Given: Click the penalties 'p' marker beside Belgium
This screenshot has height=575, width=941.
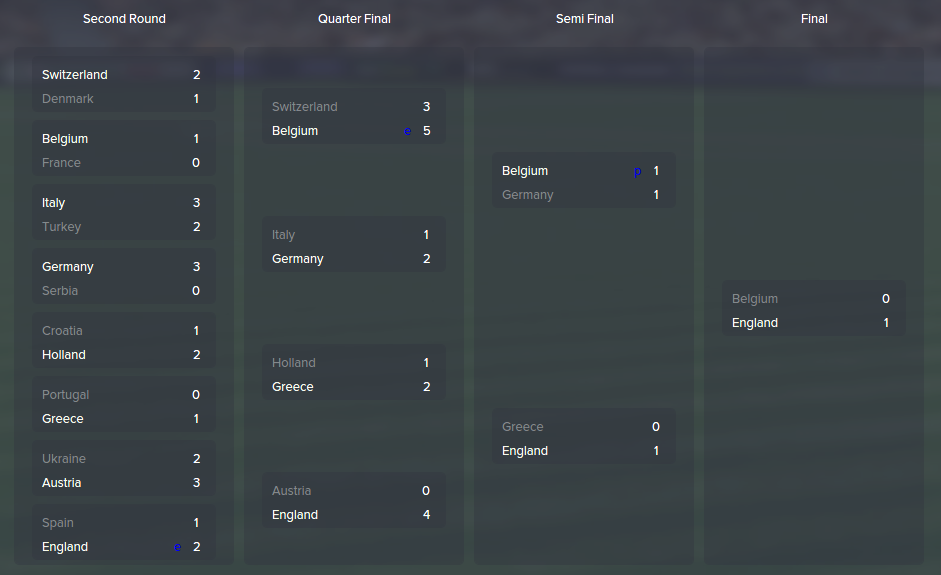Looking at the screenshot, I should (x=637, y=172).
